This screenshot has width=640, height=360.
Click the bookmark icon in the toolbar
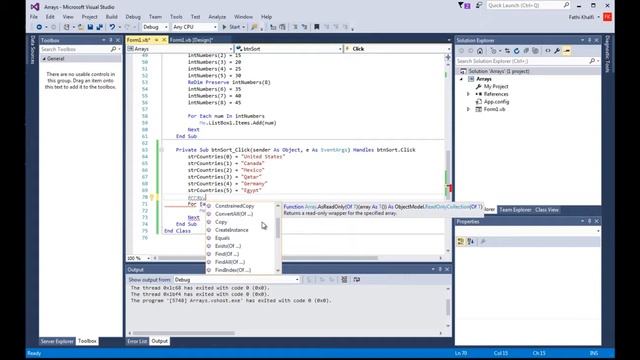coord(316,27)
